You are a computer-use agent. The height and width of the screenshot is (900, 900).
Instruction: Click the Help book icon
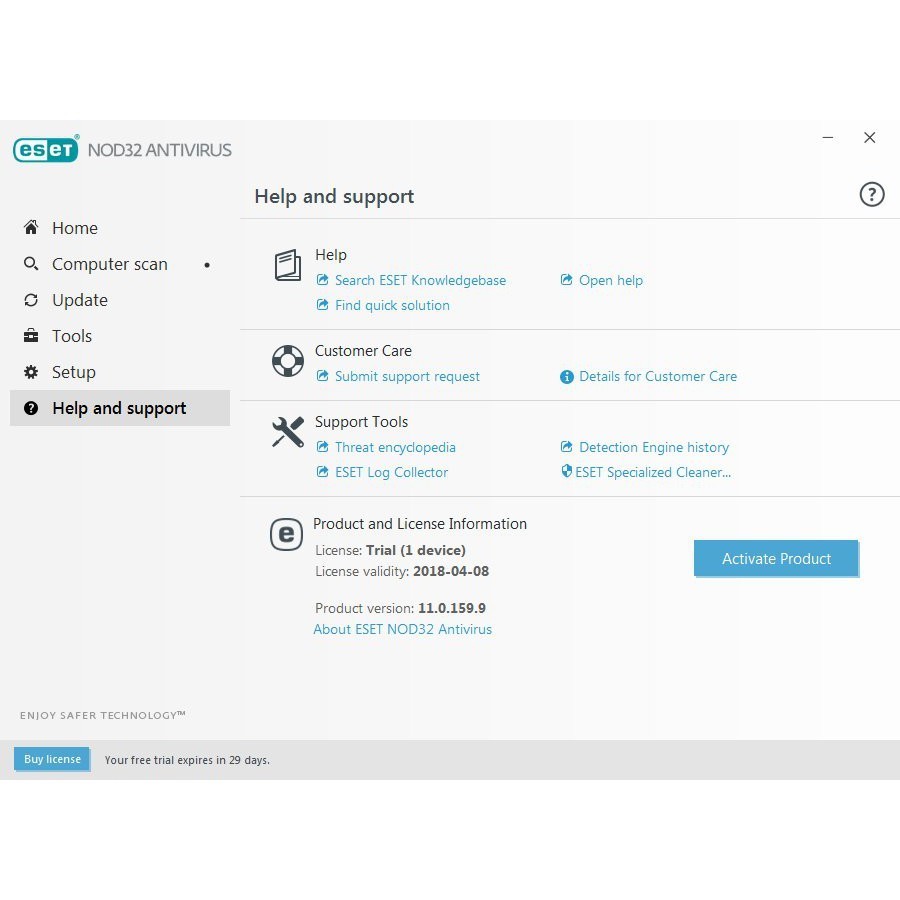(288, 266)
